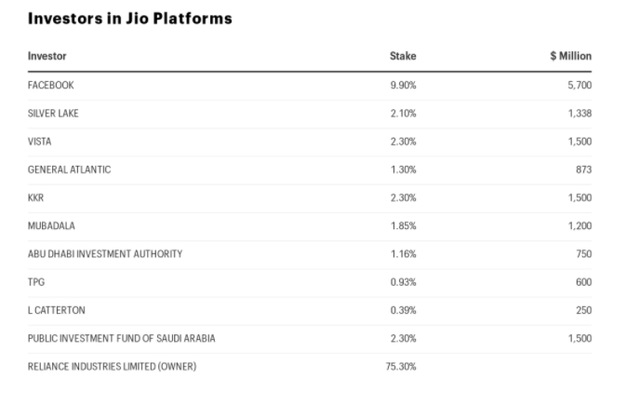Select the TPG investor entry
Image resolution: width=640 pixels, height=393 pixels.
click(36, 282)
